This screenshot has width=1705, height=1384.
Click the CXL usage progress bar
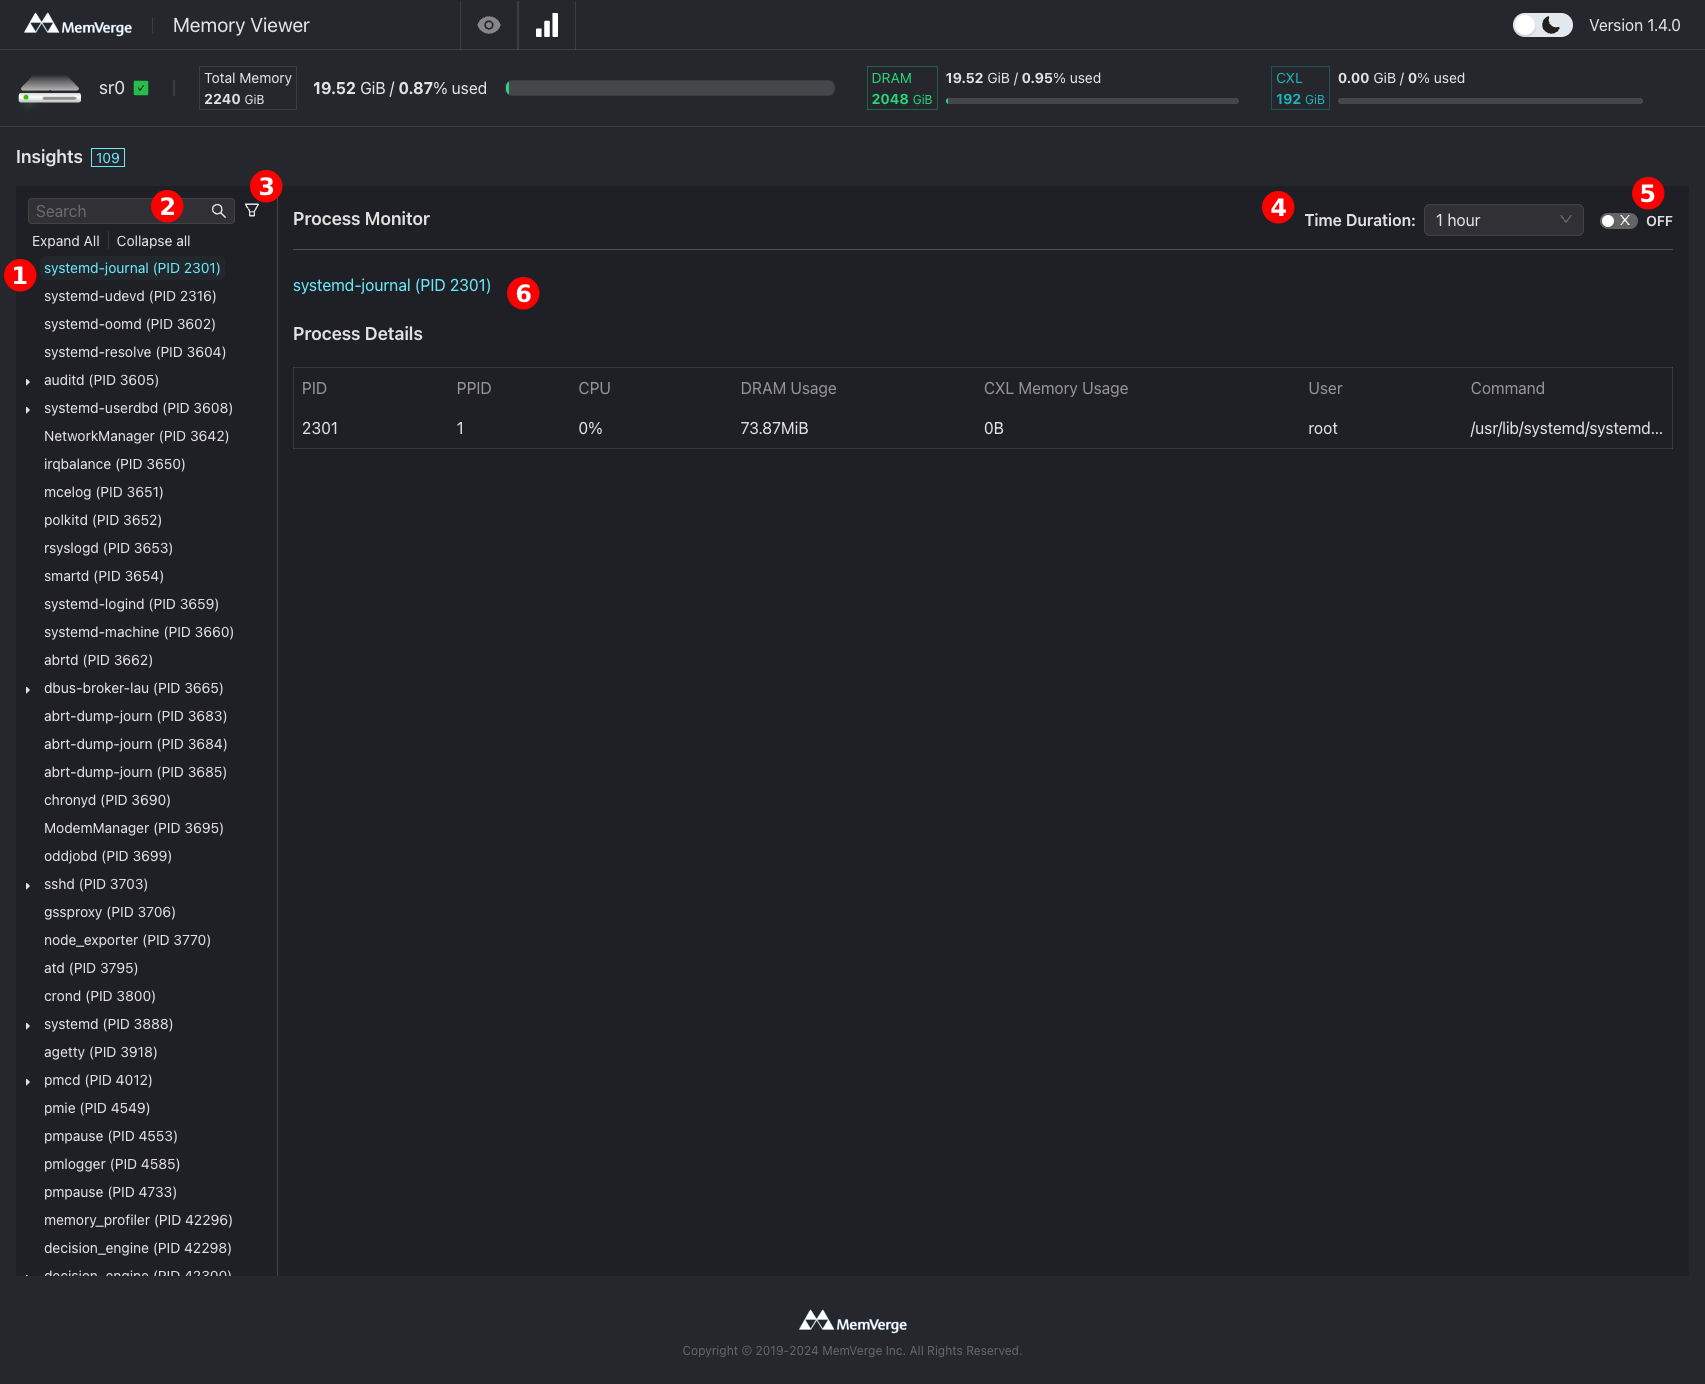(x=1490, y=101)
